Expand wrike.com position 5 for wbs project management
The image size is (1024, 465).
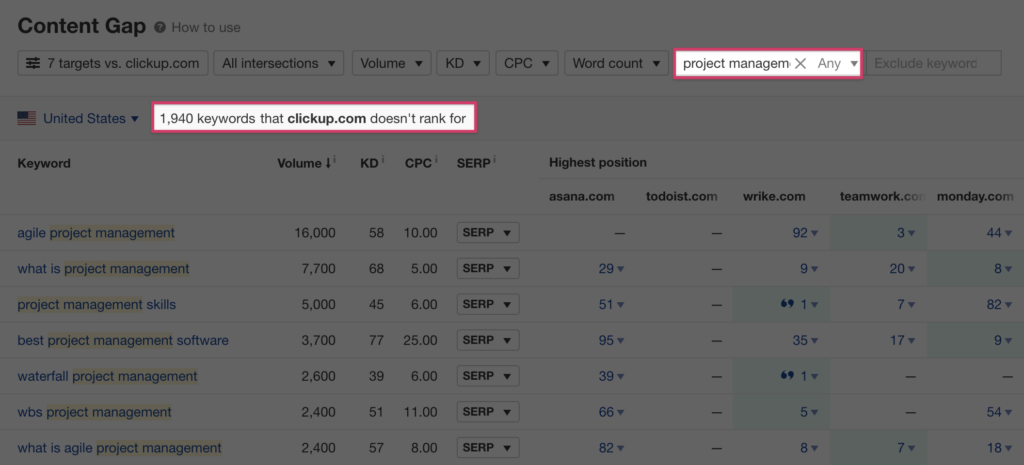tap(809, 412)
